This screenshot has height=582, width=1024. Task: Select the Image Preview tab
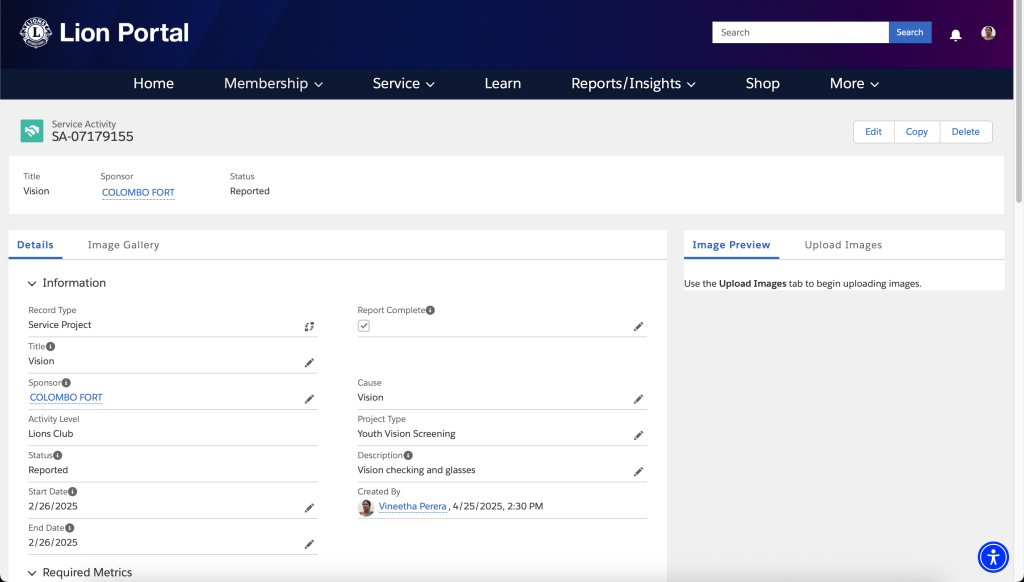pyautogui.click(x=731, y=245)
